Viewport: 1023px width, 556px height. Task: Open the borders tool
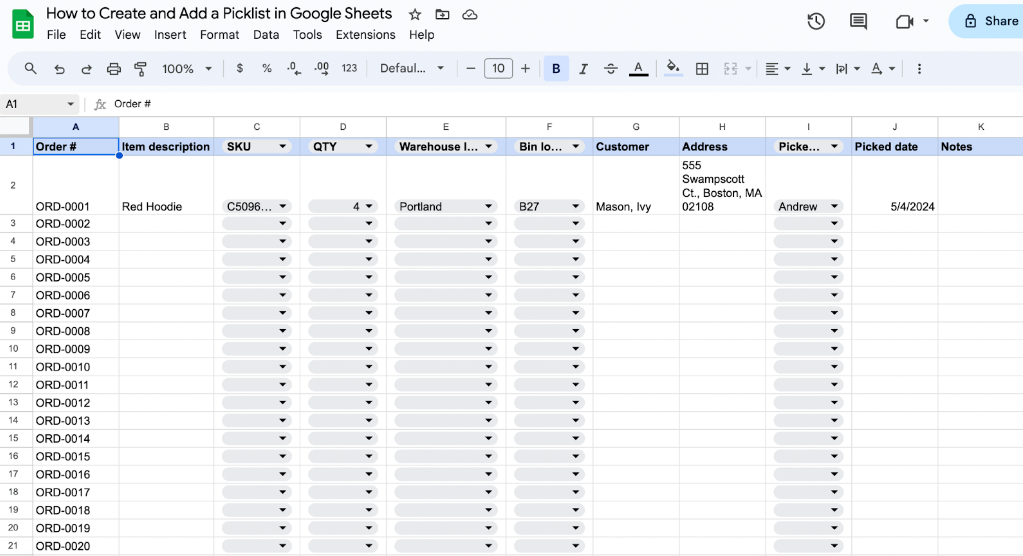tap(702, 69)
